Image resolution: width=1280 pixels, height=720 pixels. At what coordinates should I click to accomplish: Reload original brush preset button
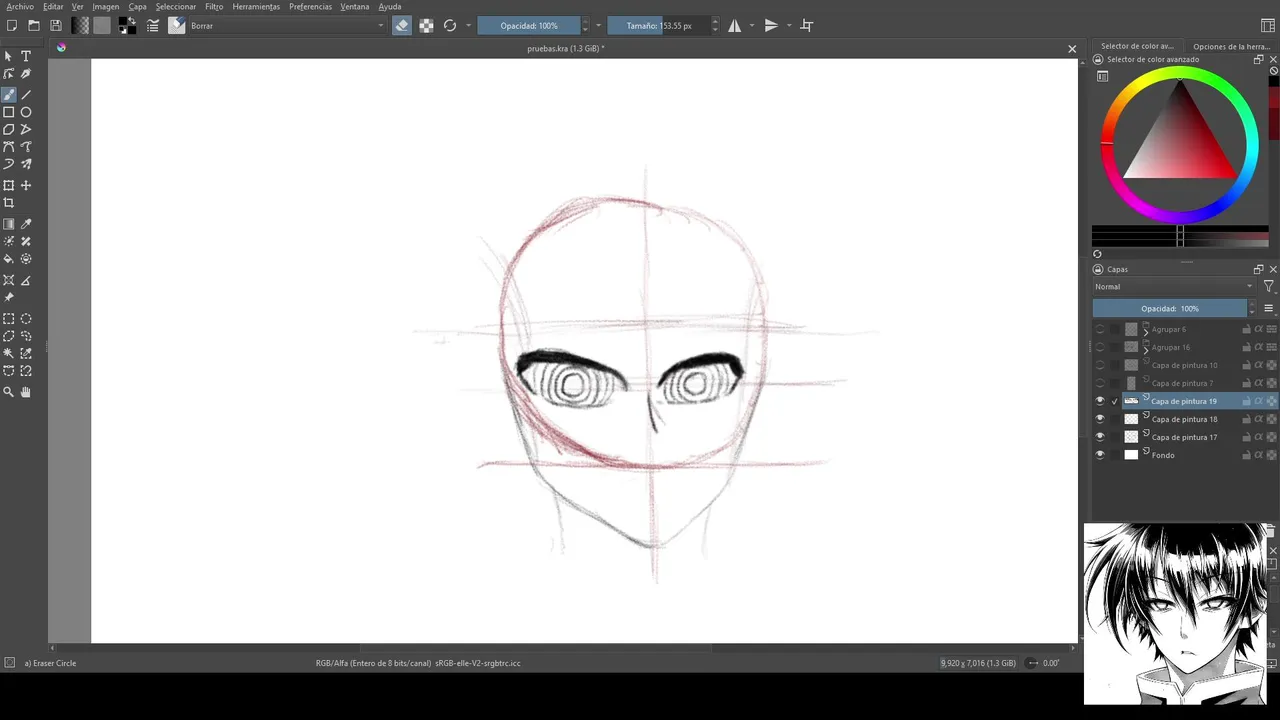(x=450, y=25)
